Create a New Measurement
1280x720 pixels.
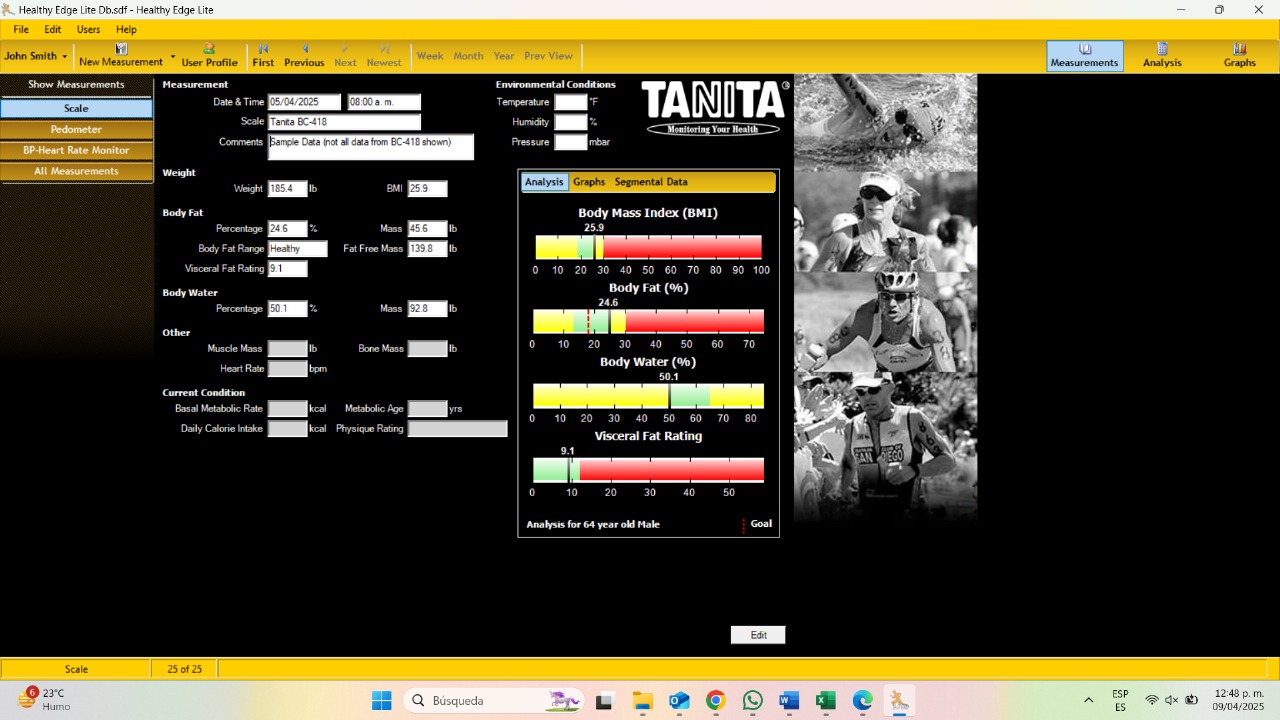(x=119, y=56)
